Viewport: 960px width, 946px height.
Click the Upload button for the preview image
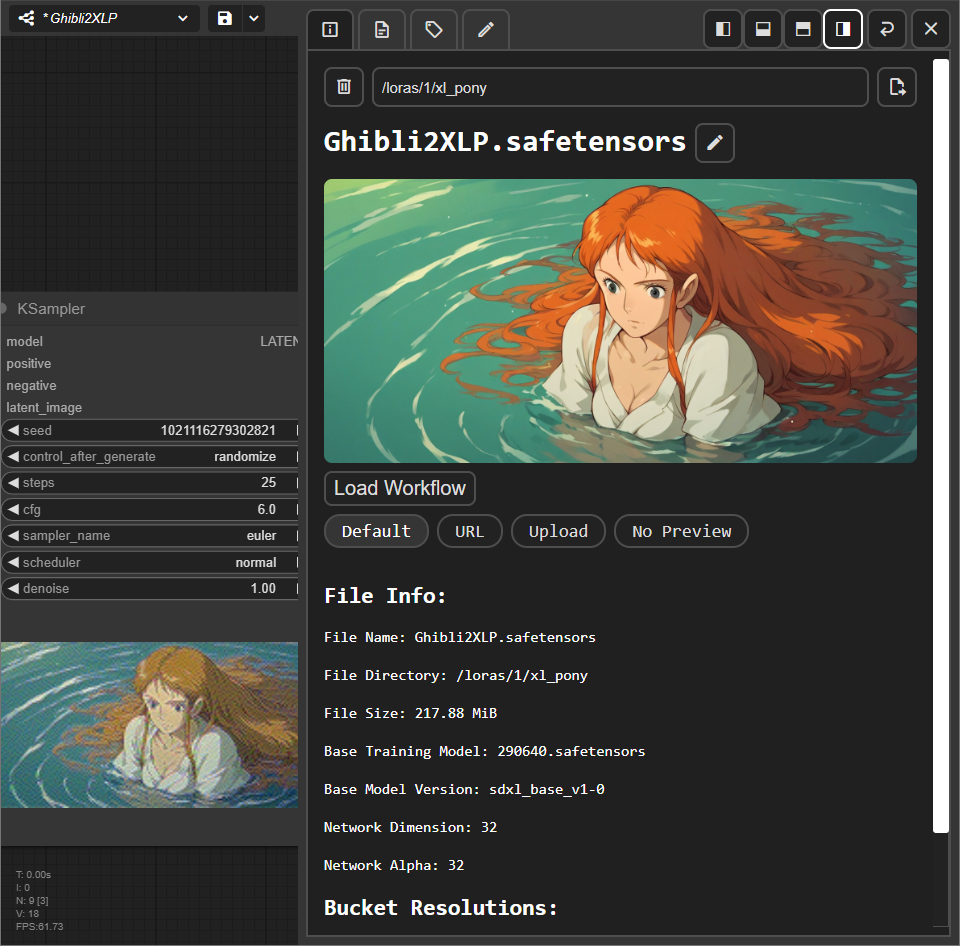coord(558,531)
